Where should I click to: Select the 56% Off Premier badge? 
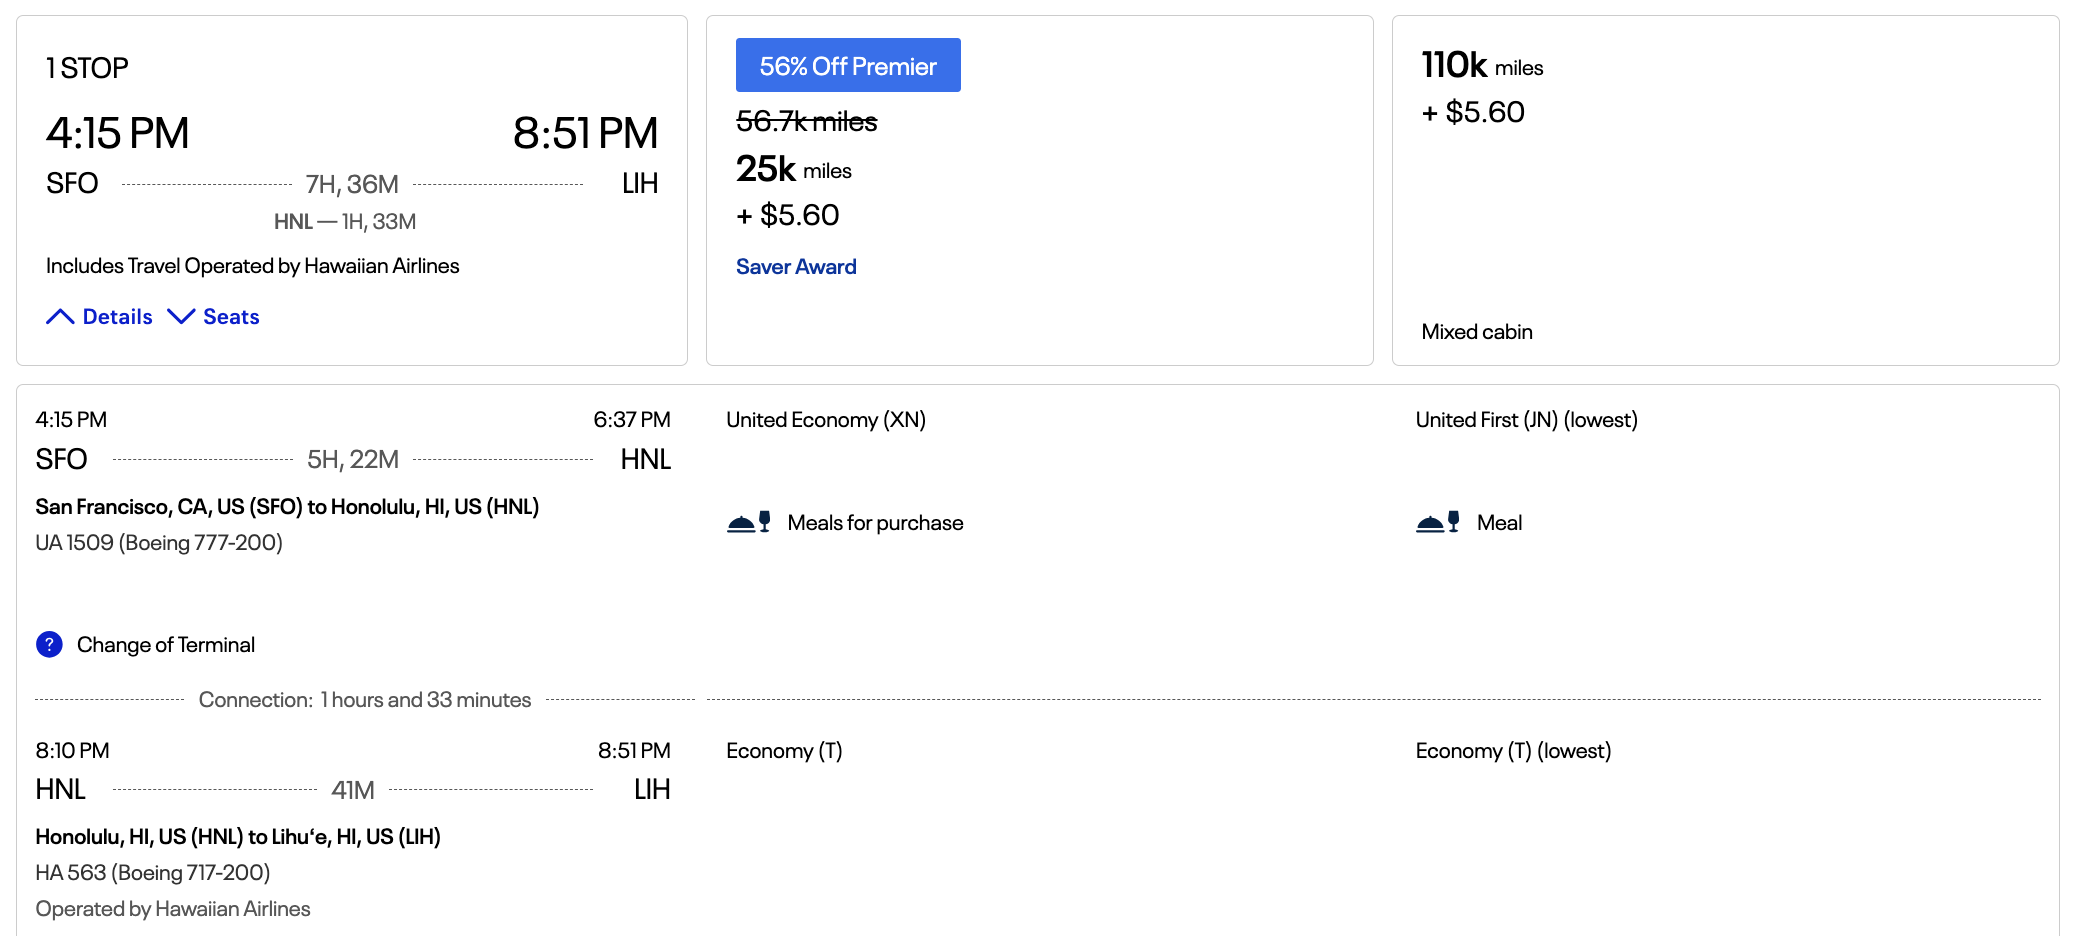[848, 65]
